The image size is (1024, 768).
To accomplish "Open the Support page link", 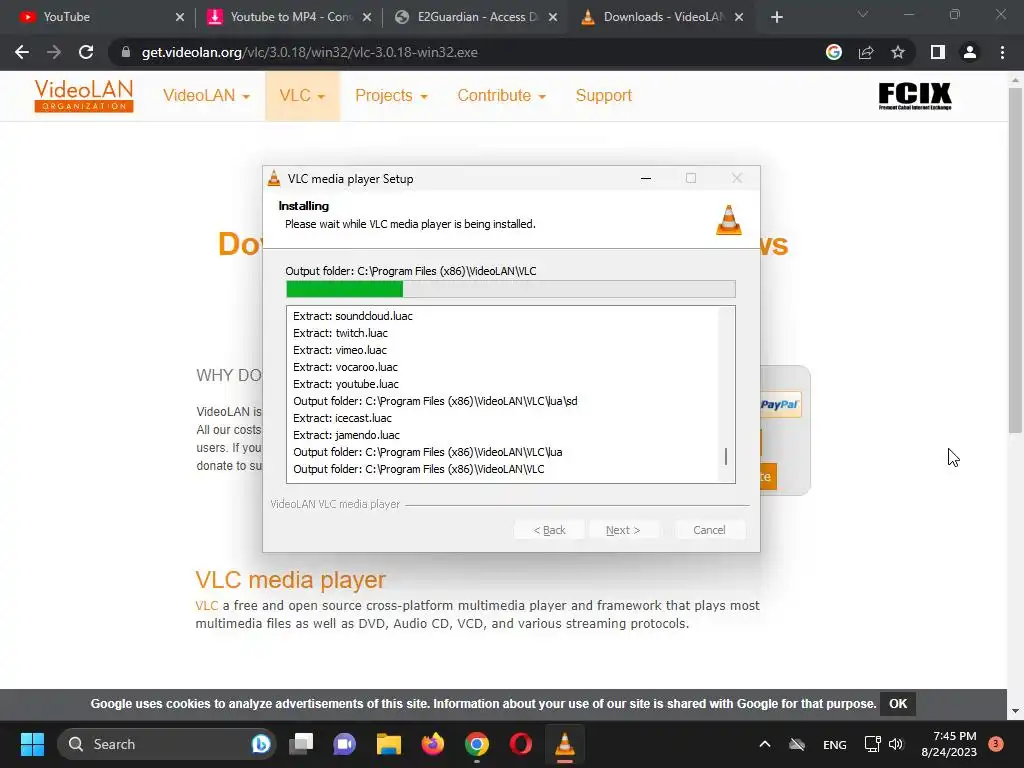I will point(603,95).
